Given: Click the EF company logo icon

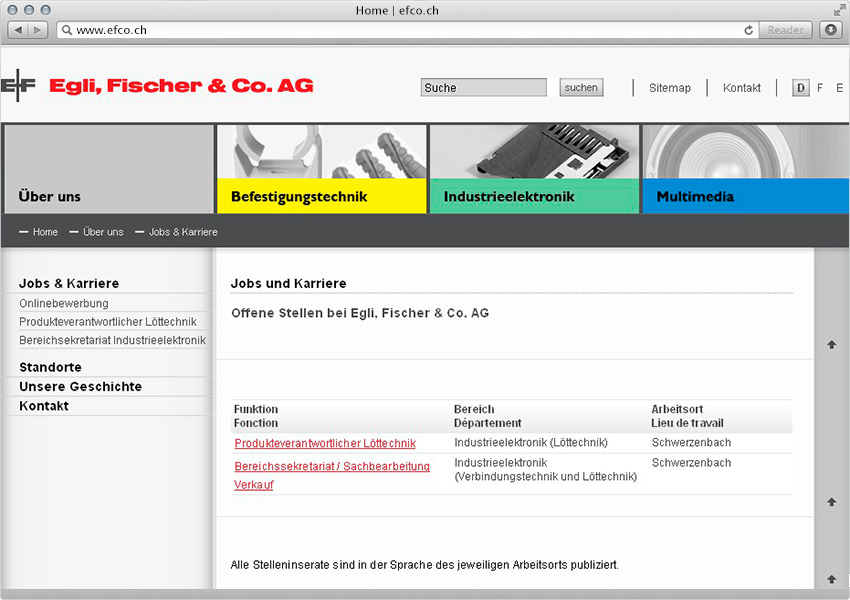Looking at the screenshot, I should point(18,85).
